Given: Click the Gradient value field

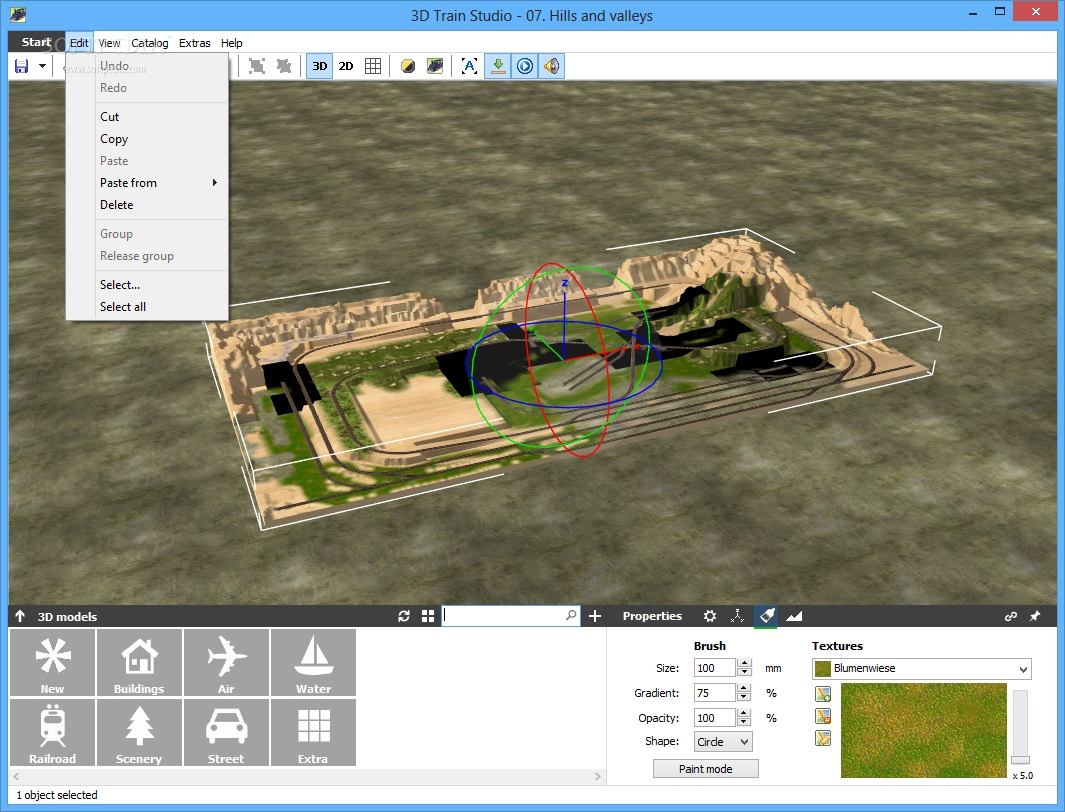Looking at the screenshot, I should tap(715, 693).
